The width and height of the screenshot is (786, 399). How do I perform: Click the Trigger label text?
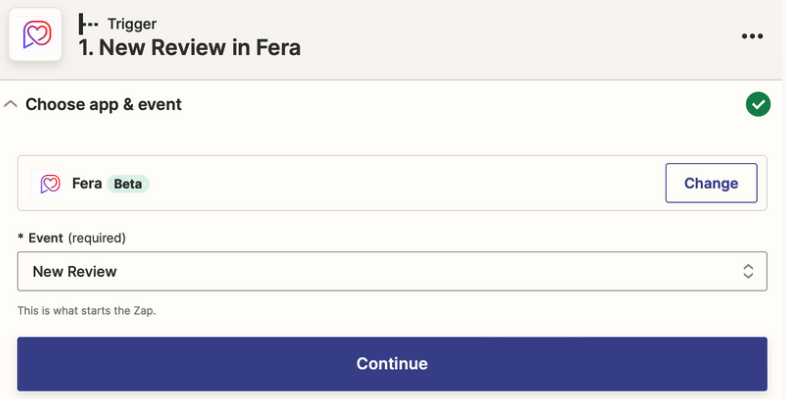tap(132, 24)
